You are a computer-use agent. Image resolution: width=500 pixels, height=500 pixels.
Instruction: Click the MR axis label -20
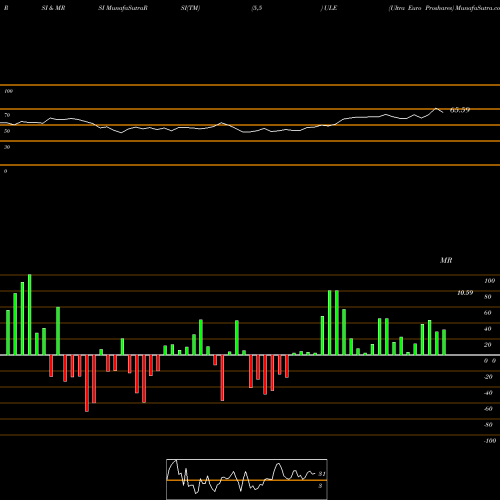pyautogui.click(x=488, y=377)
